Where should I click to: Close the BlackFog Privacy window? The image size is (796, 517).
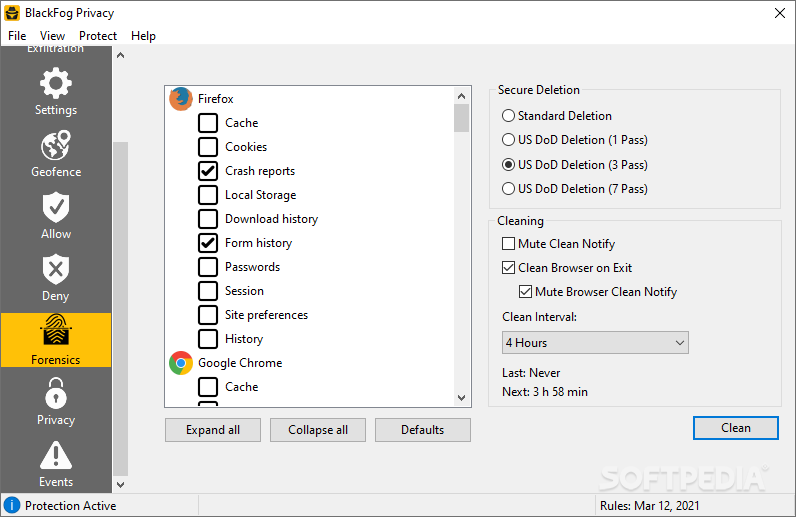click(x=780, y=13)
